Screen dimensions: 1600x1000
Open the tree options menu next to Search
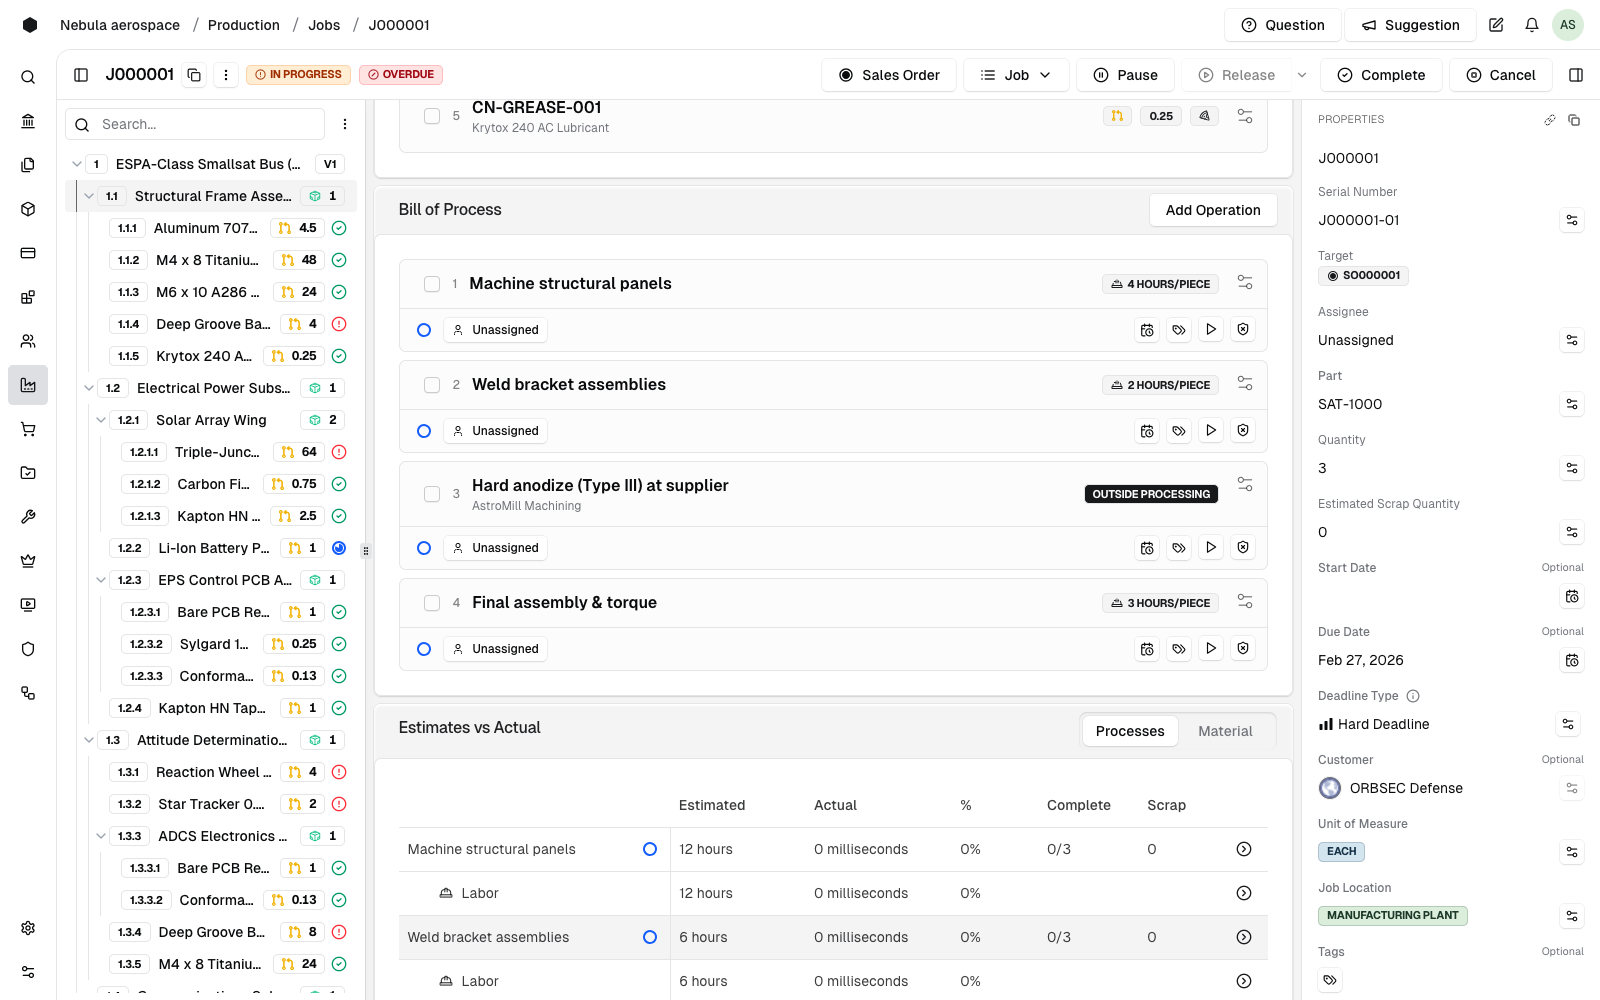click(345, 124)
